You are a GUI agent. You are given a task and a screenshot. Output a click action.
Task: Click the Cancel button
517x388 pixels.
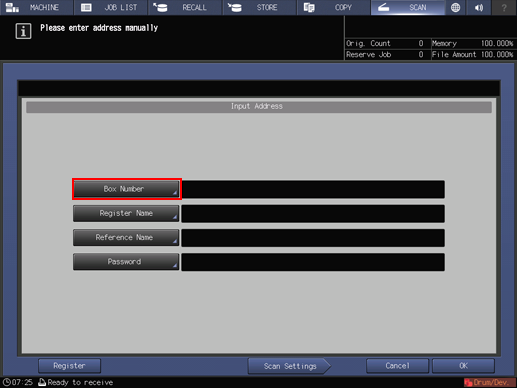397,366
